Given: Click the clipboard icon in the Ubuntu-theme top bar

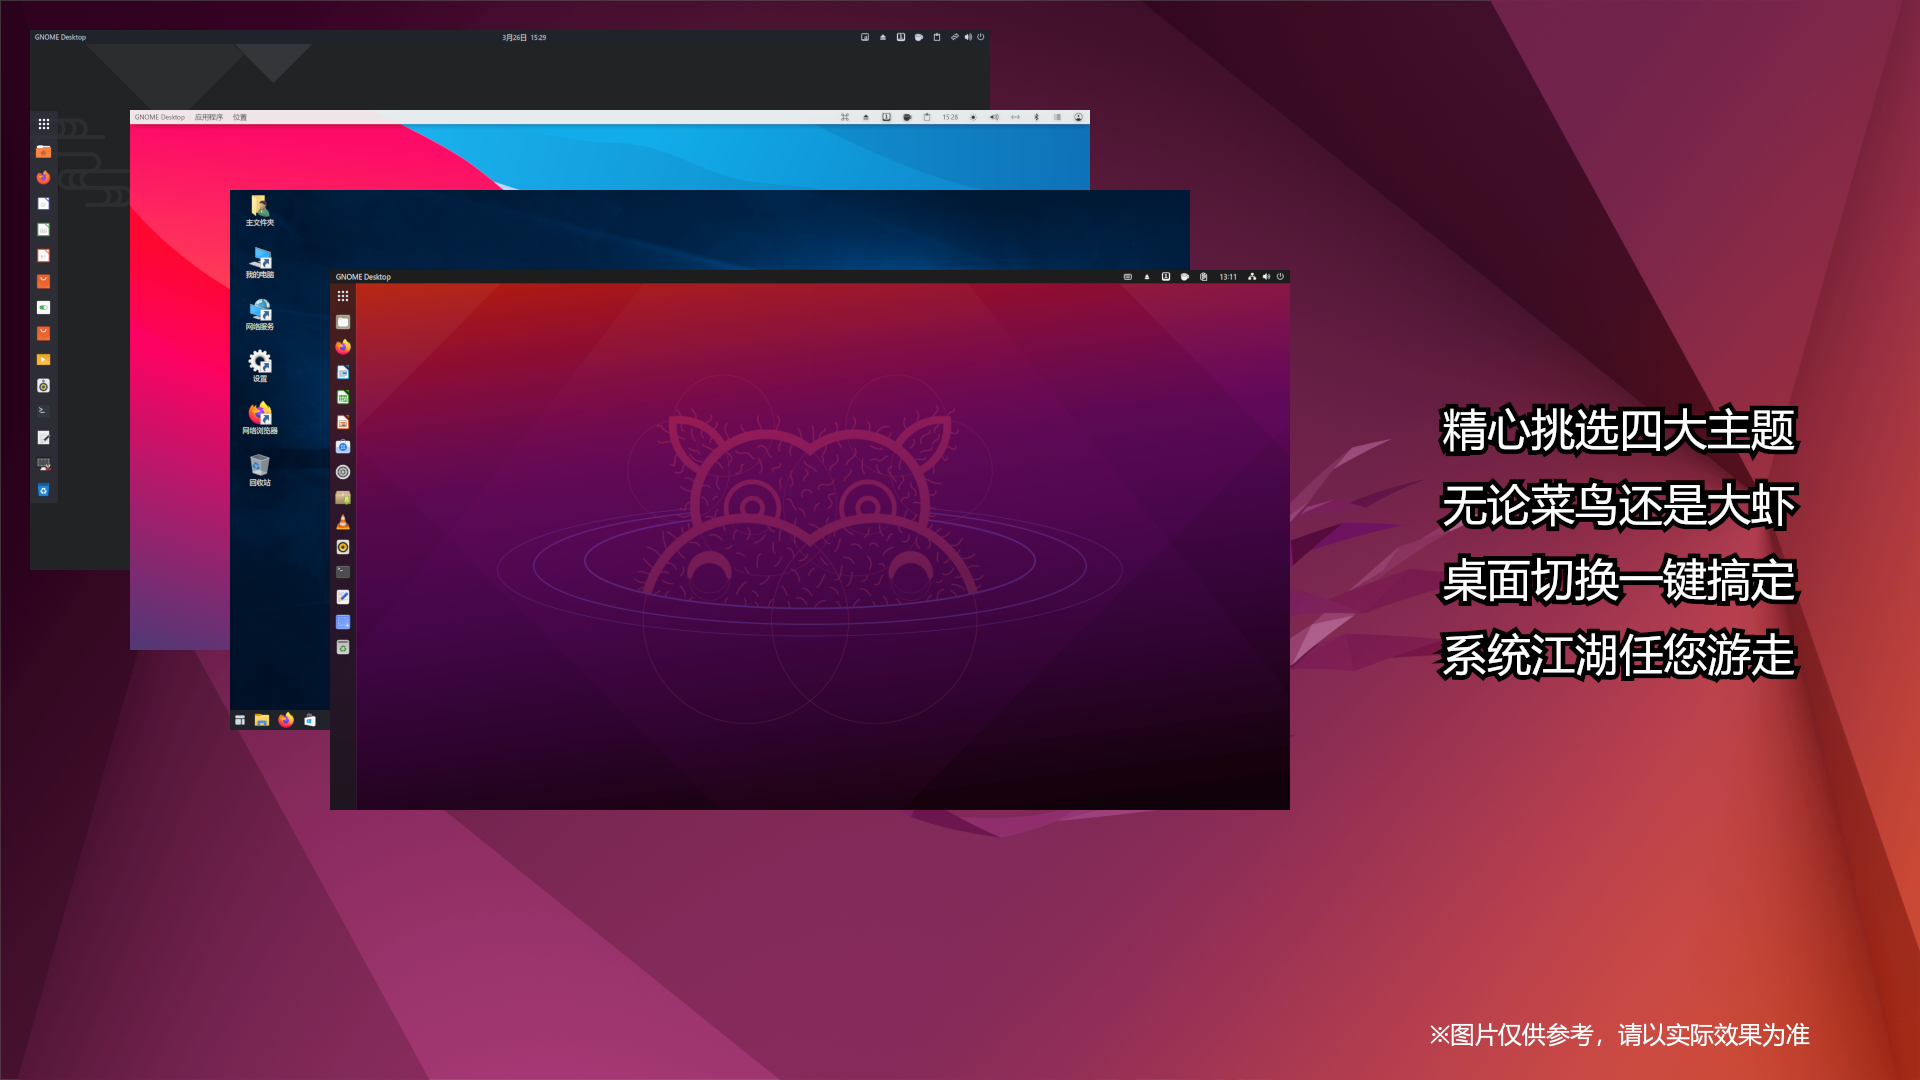Looking at the screenshot, I should [x=1204, y=277].
